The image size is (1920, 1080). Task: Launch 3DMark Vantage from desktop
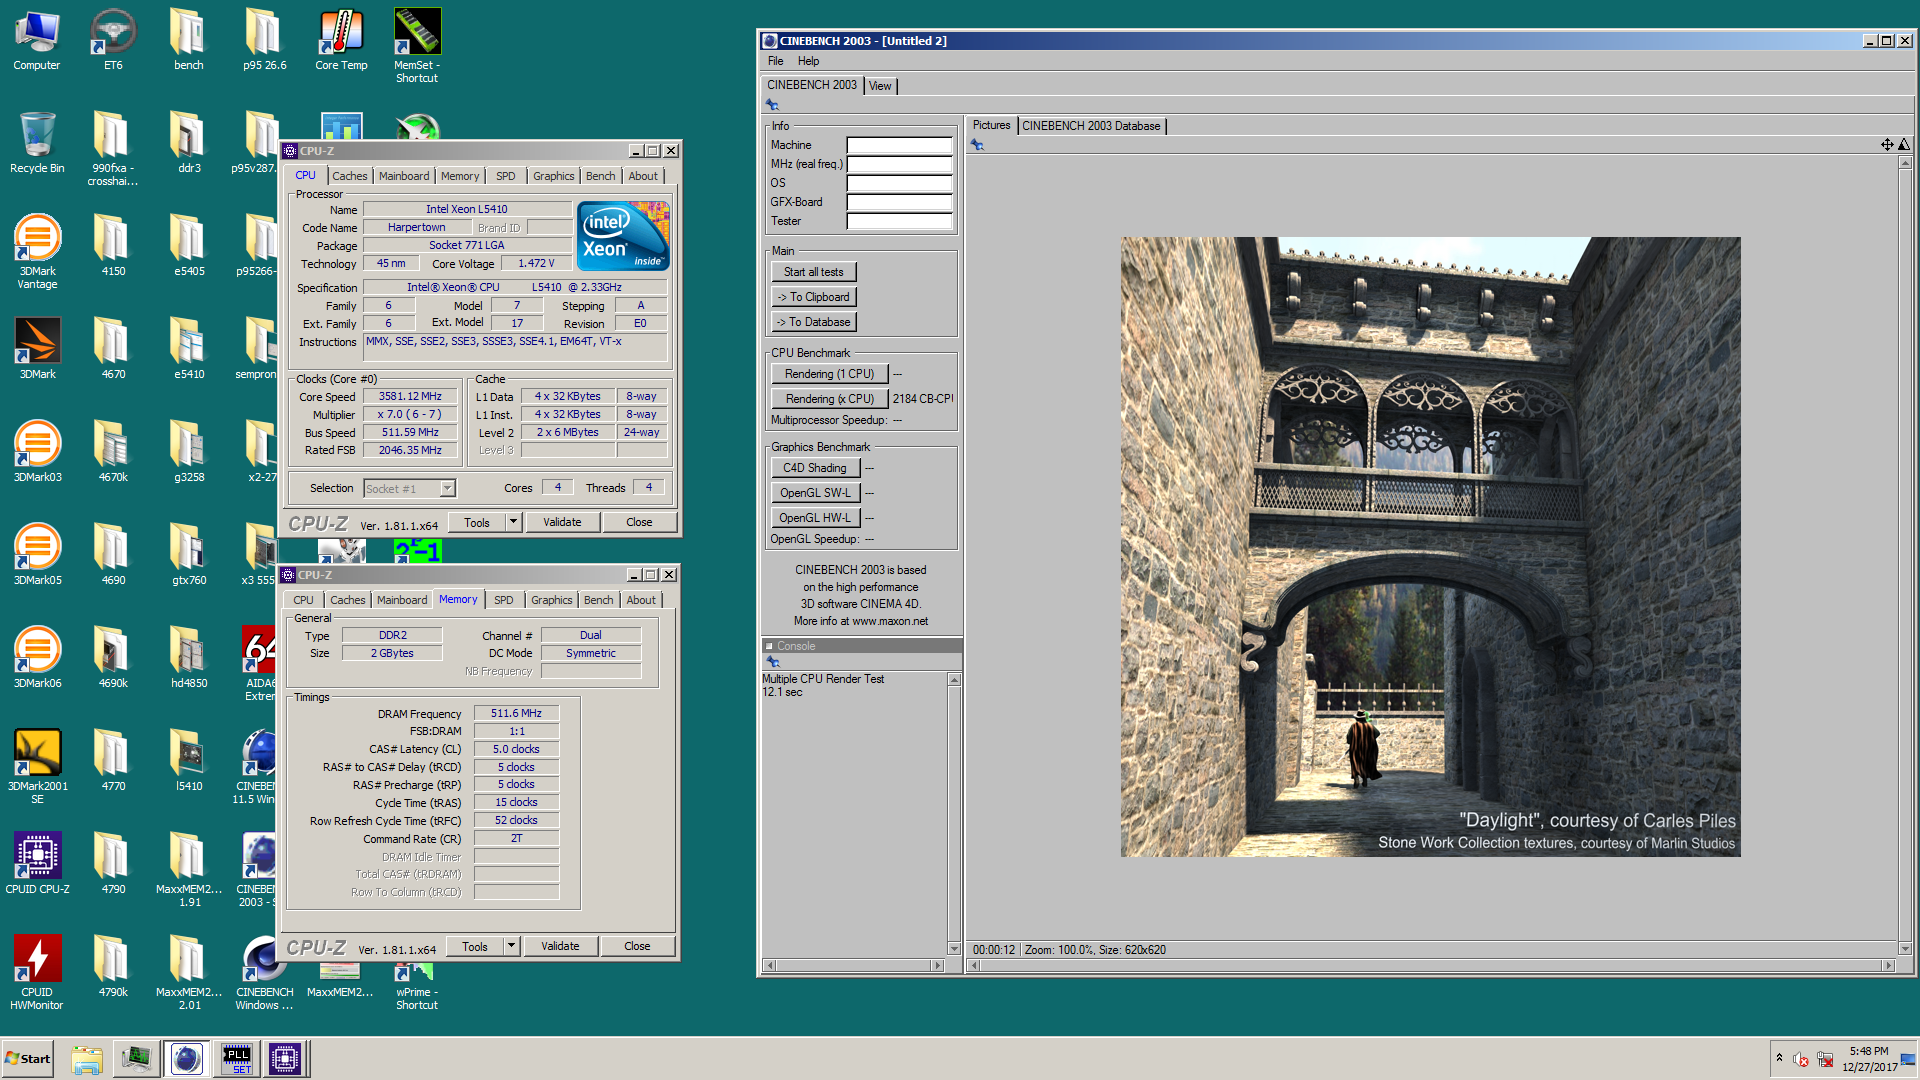37,252
